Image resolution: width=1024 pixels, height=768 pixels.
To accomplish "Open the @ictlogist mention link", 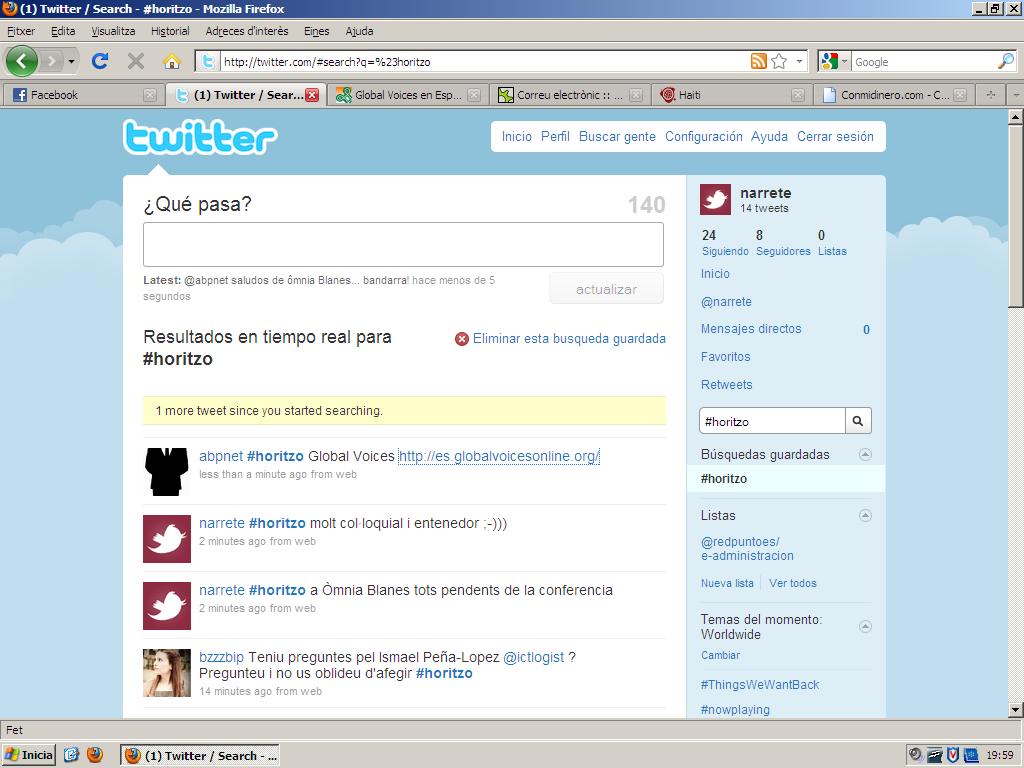I will [x=534, y=657].
